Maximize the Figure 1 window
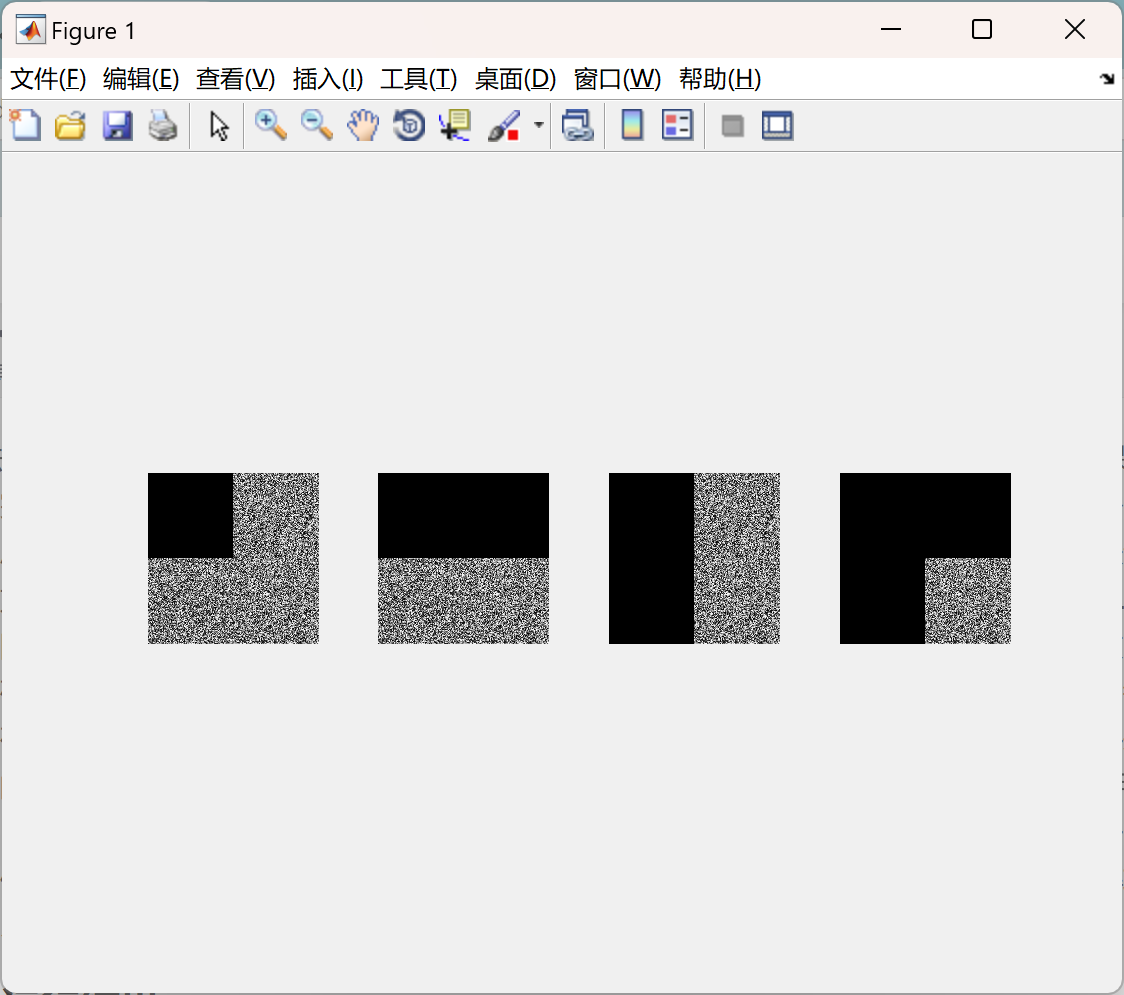Screen dimensions: 1124x995 click(981, 29)
